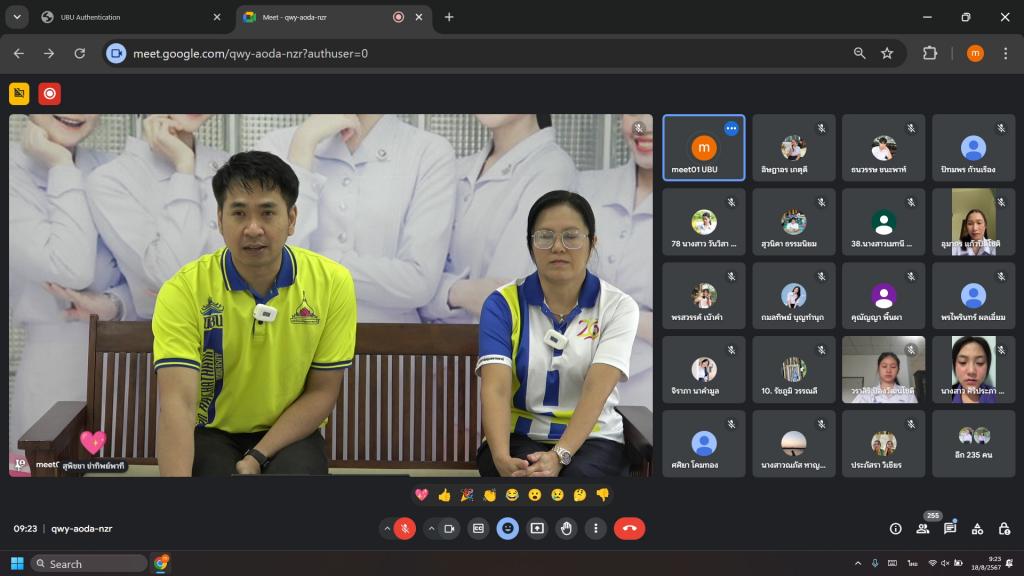The image size is (1024, 576).
Task: Turn on closed captions
Action: click(479, 528)
